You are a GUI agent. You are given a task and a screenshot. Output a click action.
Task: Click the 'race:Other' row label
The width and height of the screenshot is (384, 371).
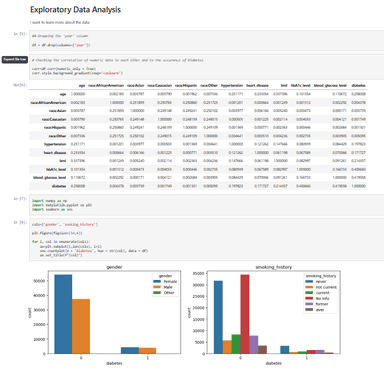[57, 136]
